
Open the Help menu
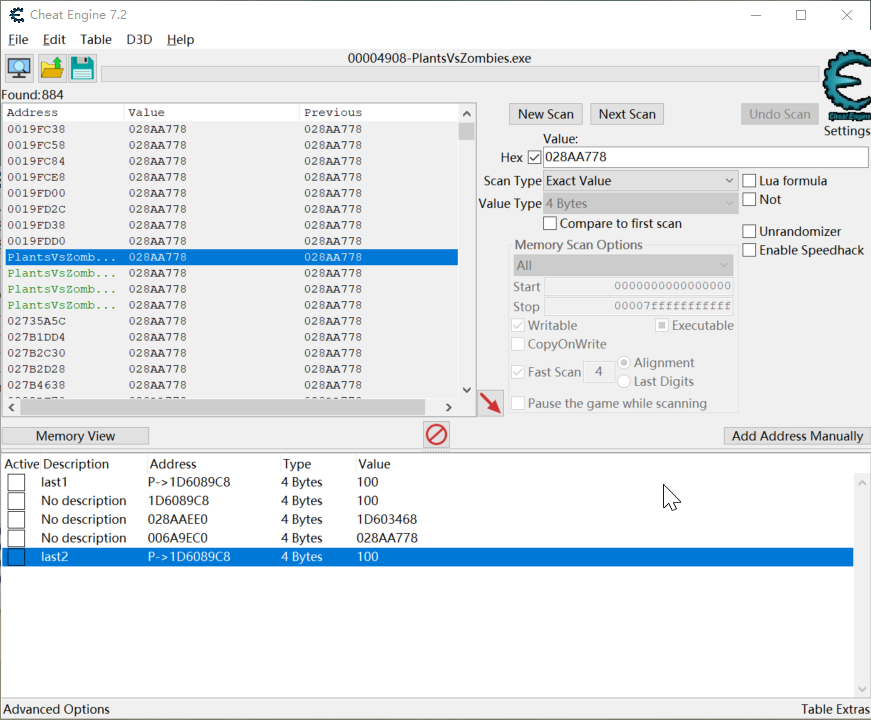(x=181, y=39)
